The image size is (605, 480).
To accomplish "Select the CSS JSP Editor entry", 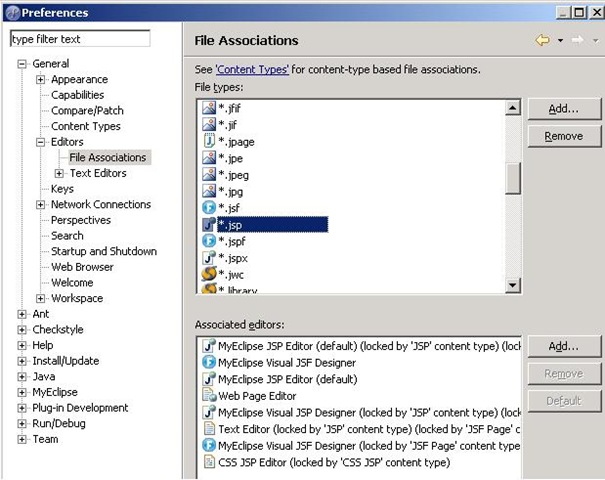I will 334,462.
